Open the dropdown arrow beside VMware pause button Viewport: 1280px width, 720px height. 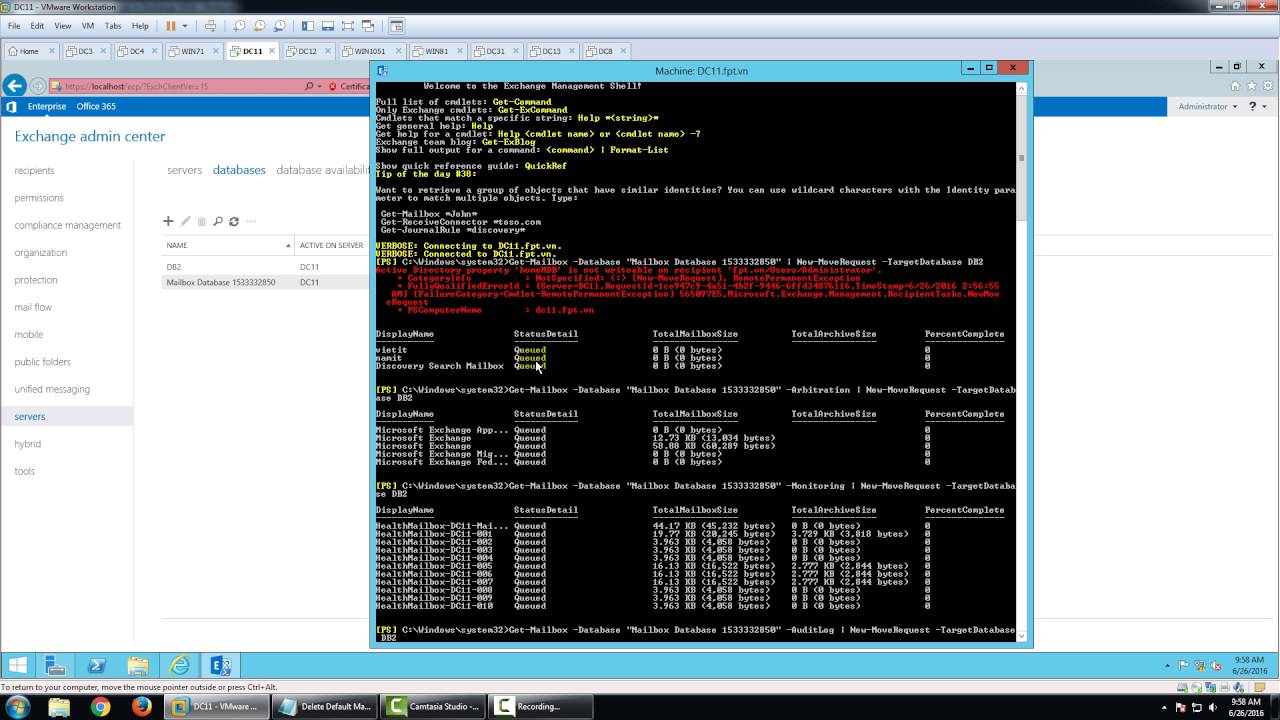click(x=185, y=26)
